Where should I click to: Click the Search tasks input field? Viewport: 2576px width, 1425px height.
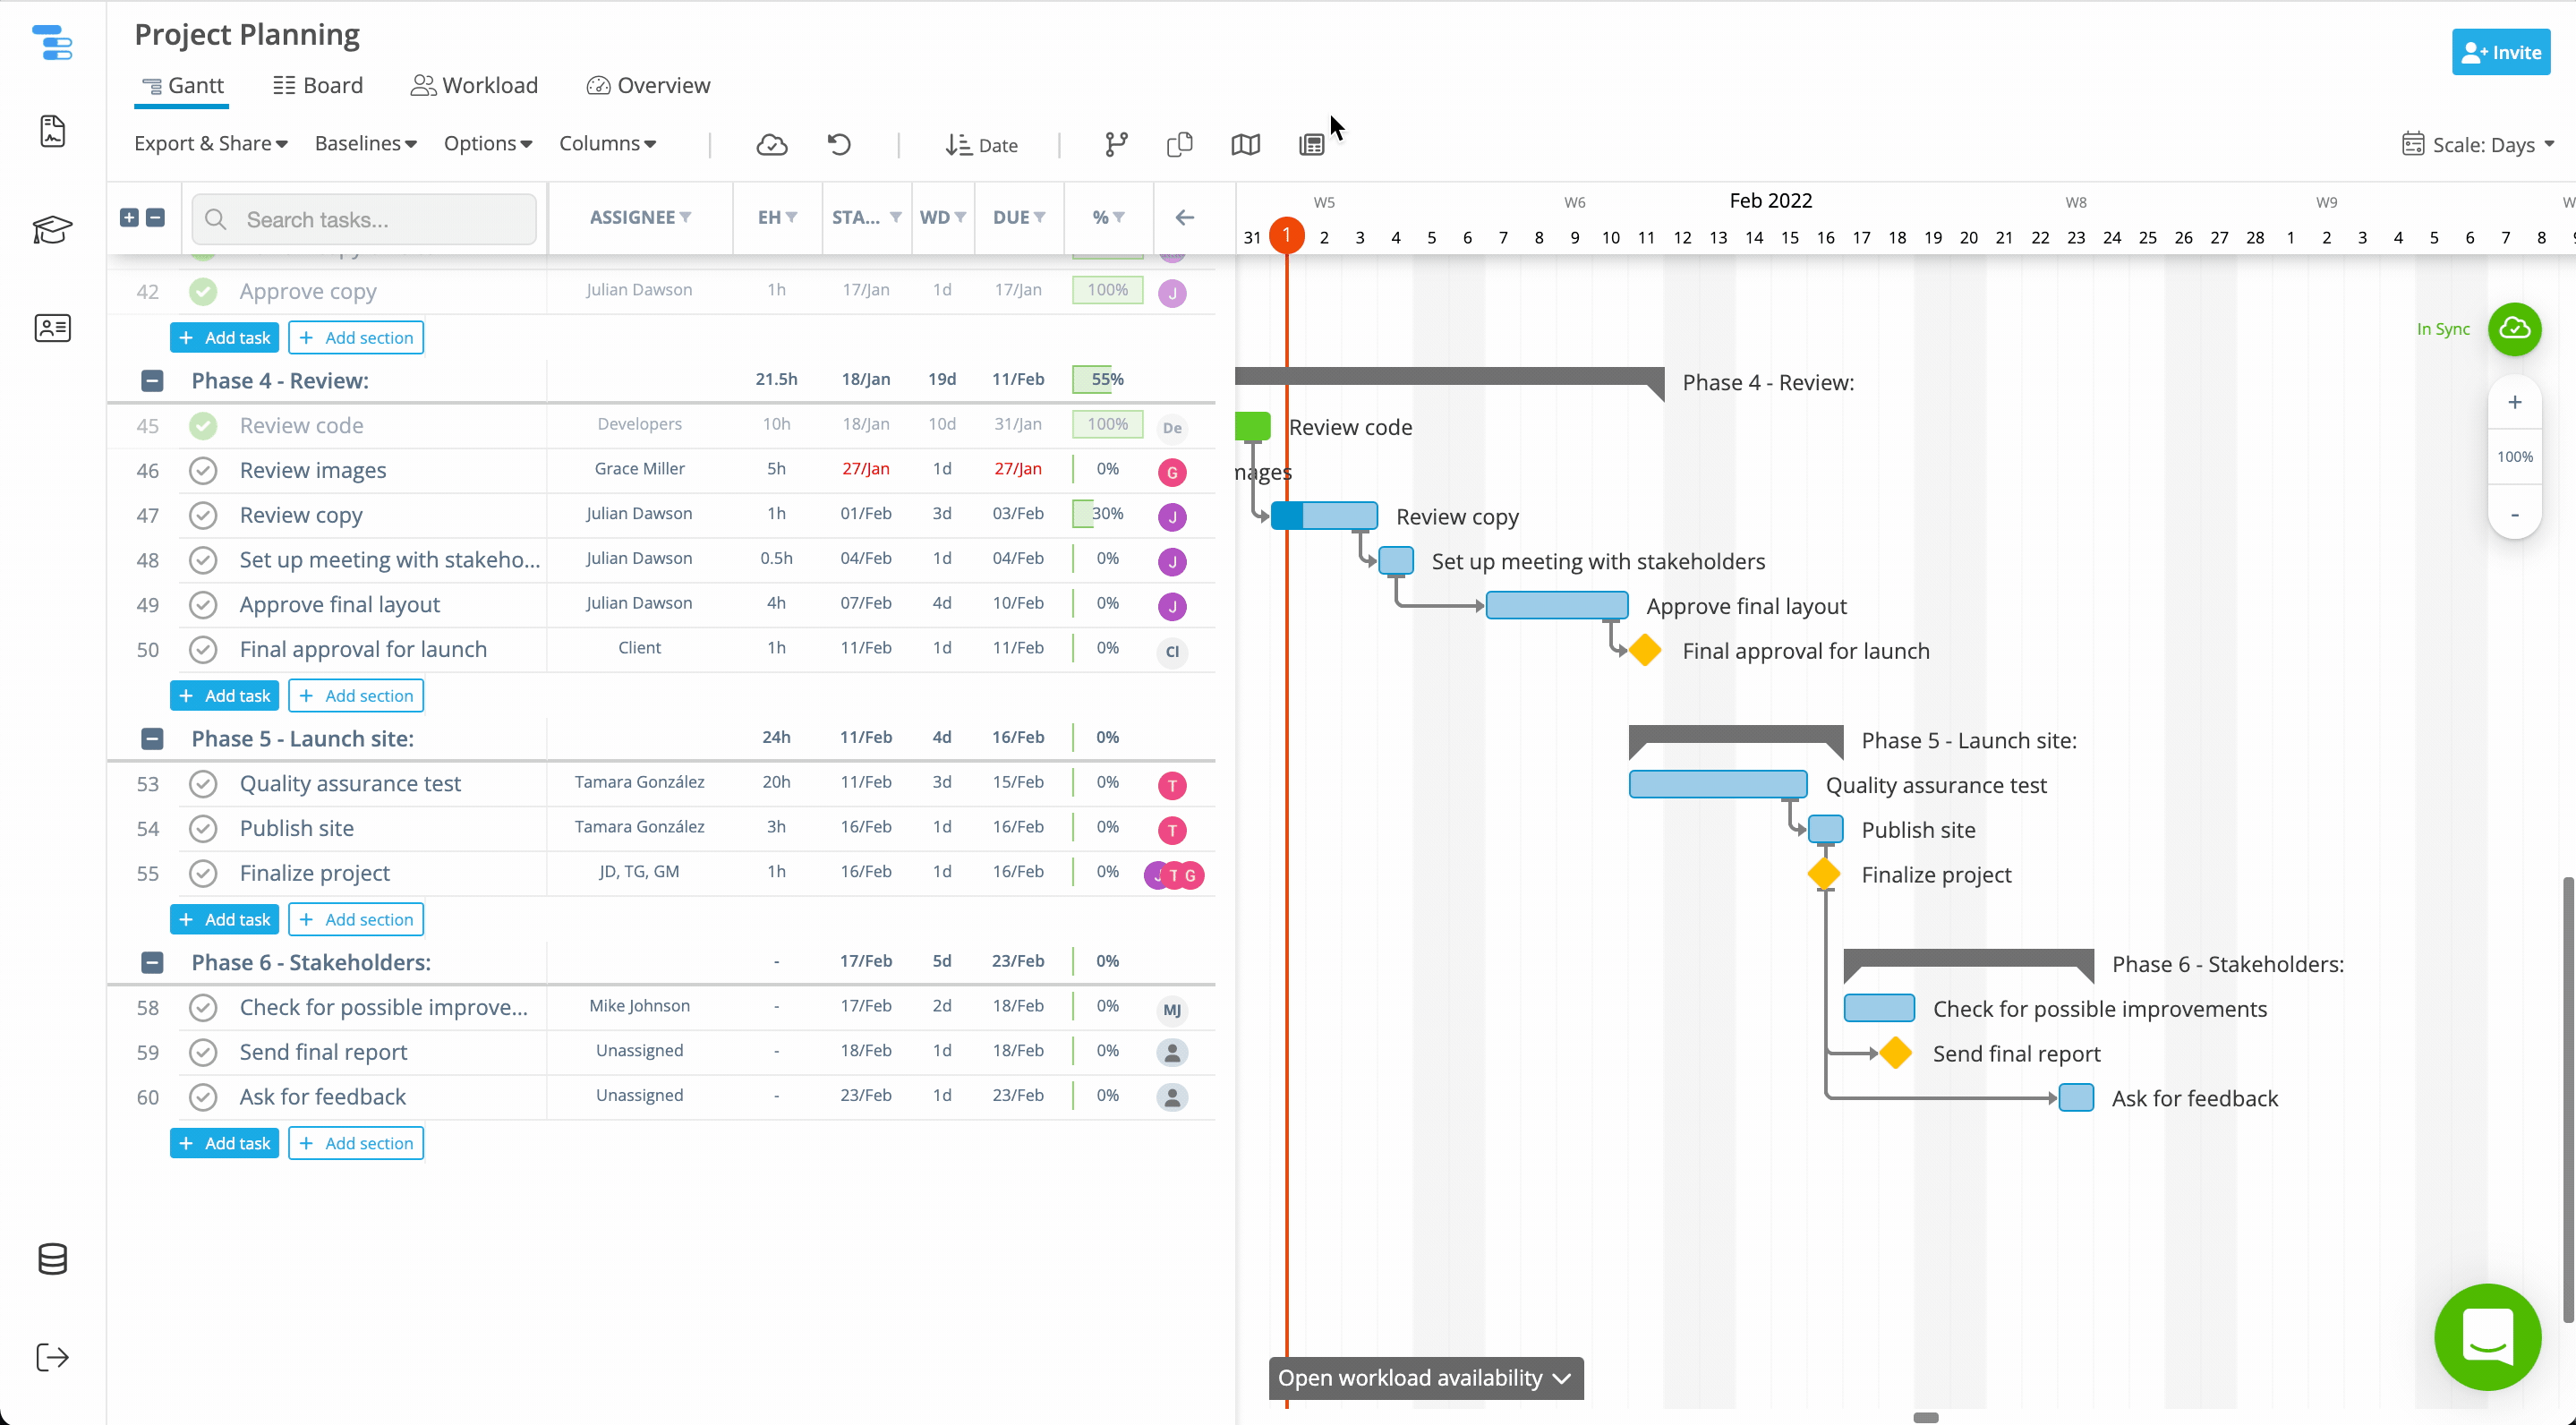(x=364, y=219)
